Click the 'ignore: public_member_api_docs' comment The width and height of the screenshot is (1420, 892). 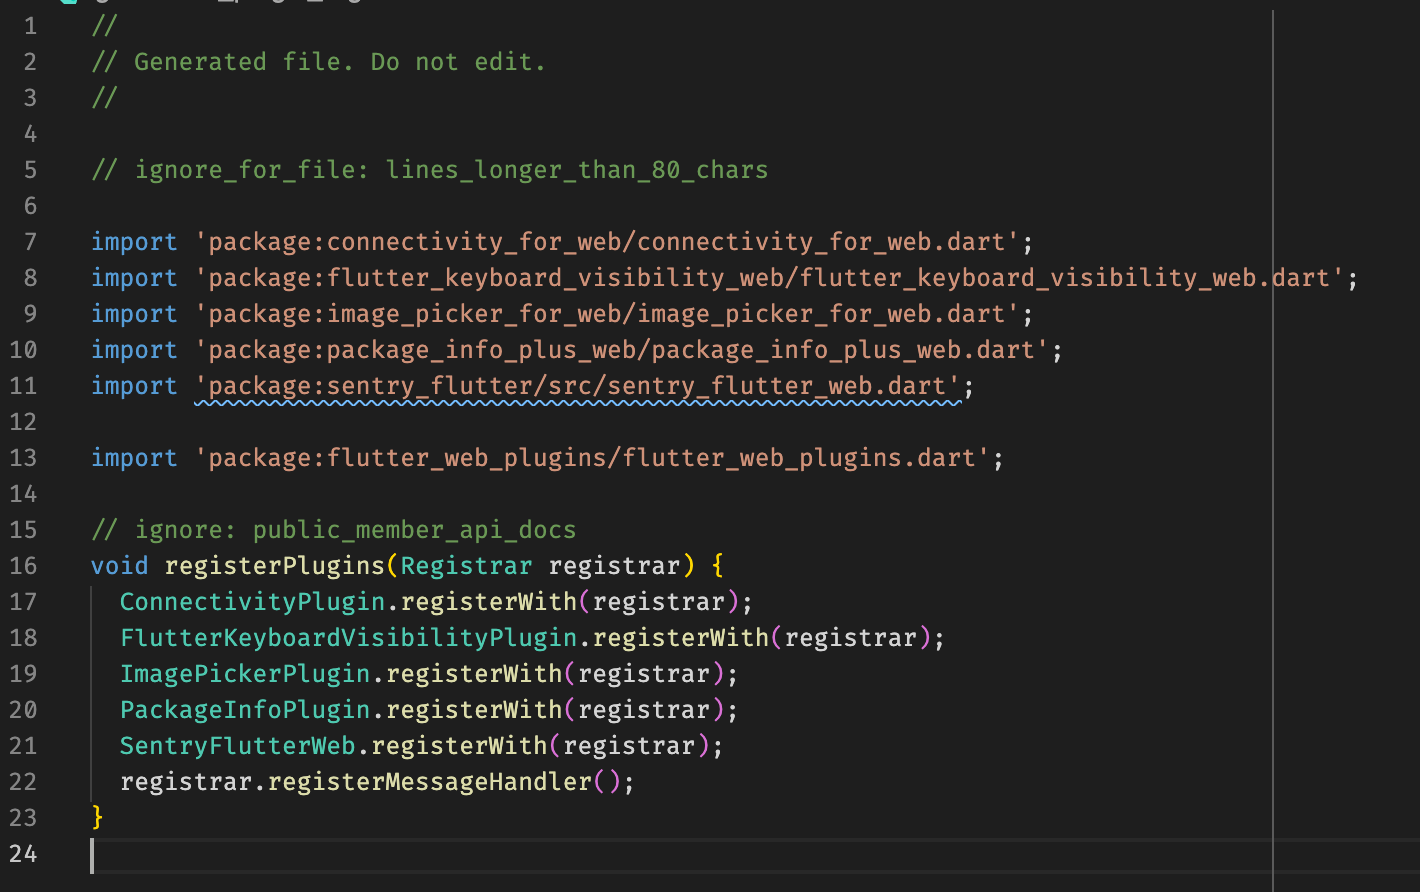[x=334, y=530]
